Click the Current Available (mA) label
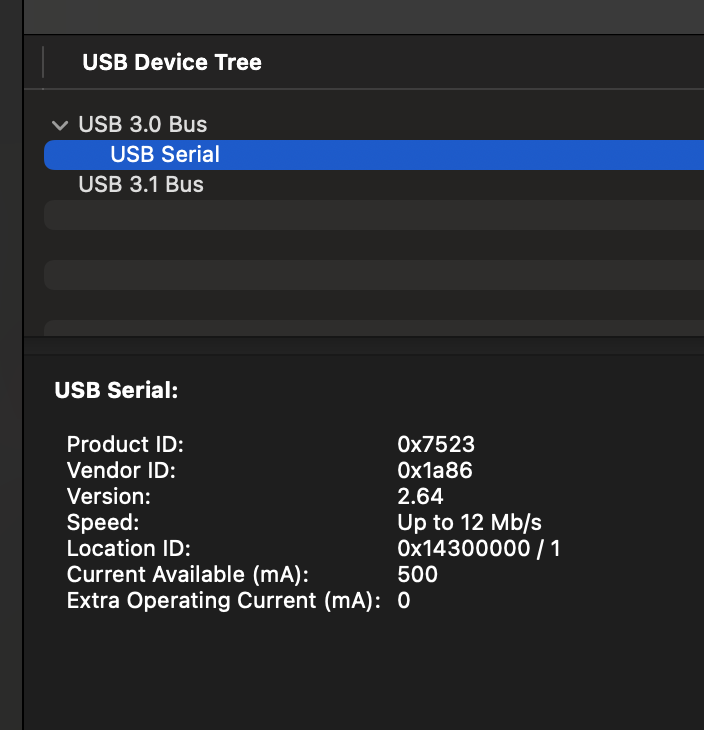 (188, 574)
